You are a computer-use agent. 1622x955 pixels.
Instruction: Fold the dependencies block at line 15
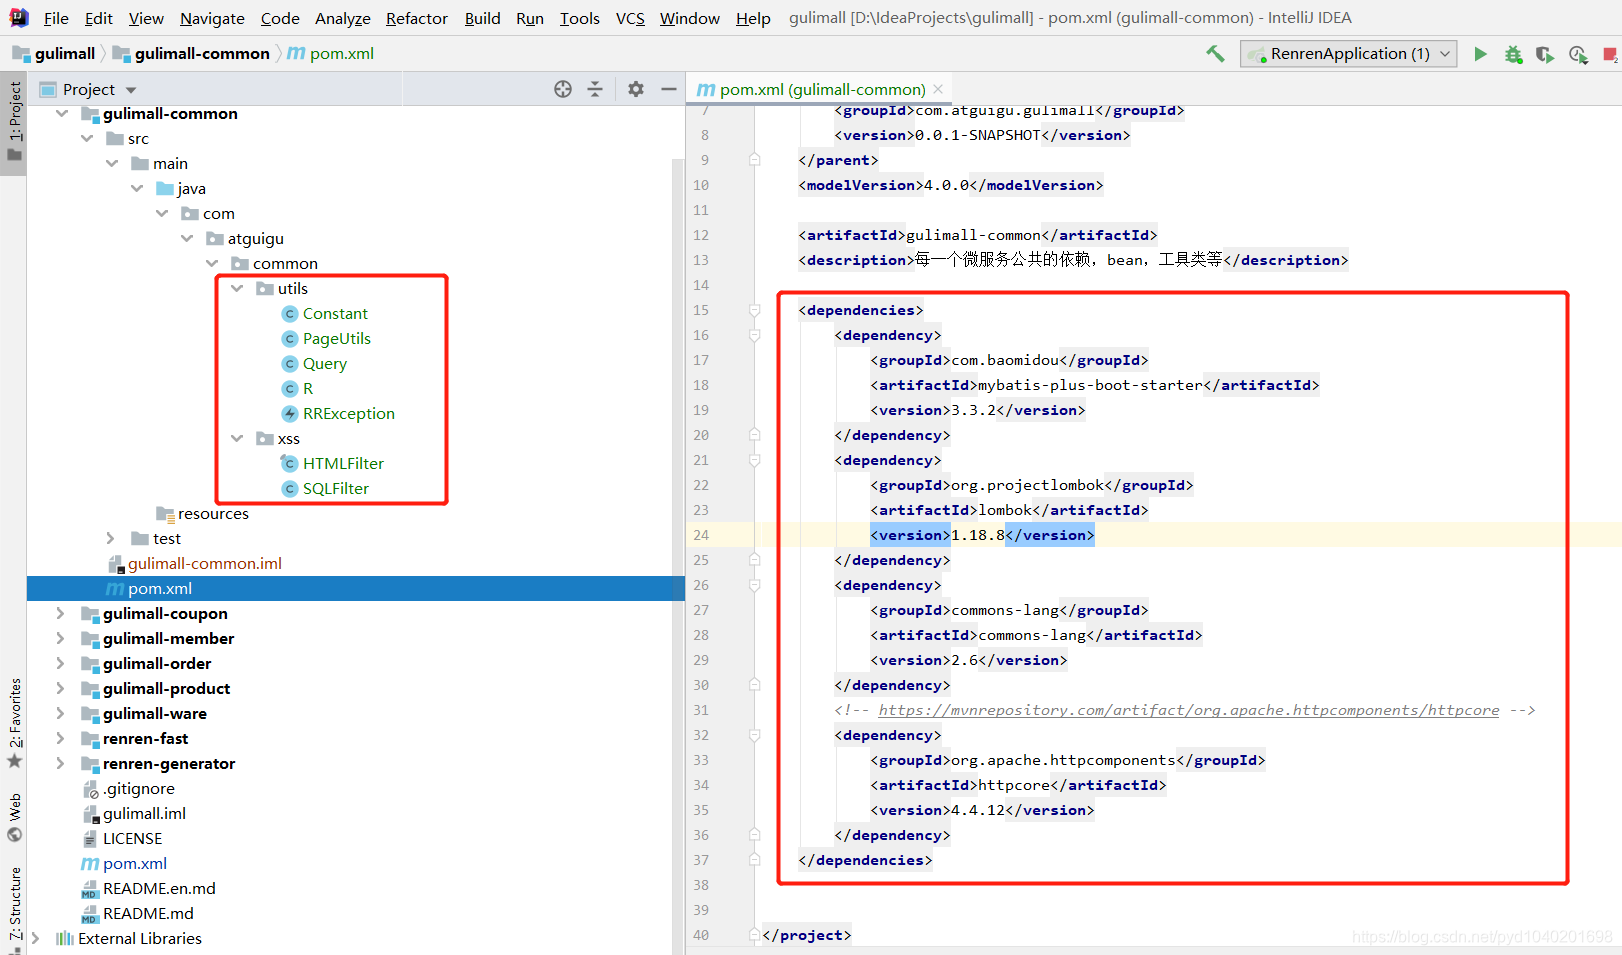click(755, 310)
